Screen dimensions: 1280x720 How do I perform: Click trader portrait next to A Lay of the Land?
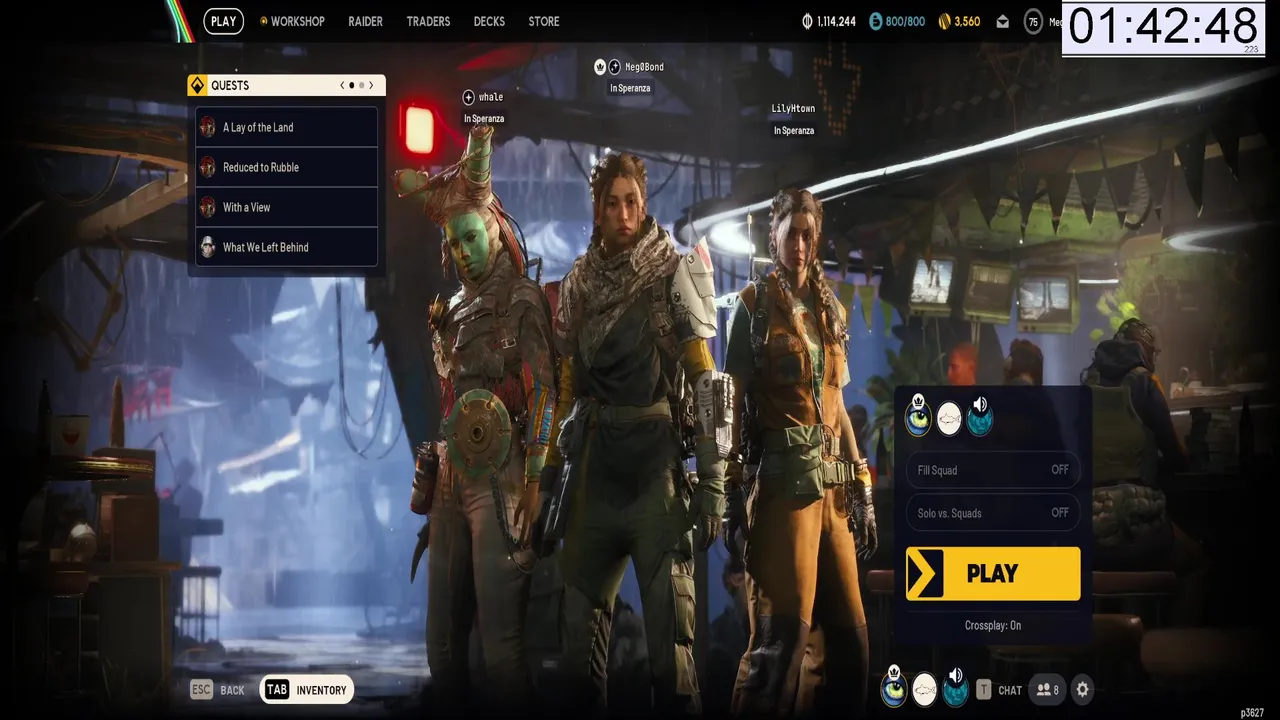pyautogui.click(x=208, y=127)
